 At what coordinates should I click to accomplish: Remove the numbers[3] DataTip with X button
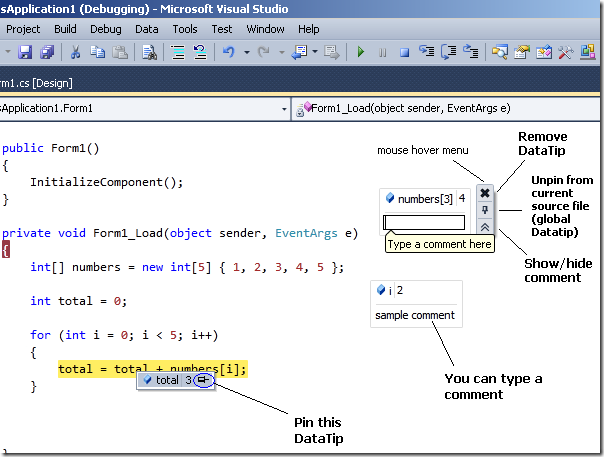485,193
